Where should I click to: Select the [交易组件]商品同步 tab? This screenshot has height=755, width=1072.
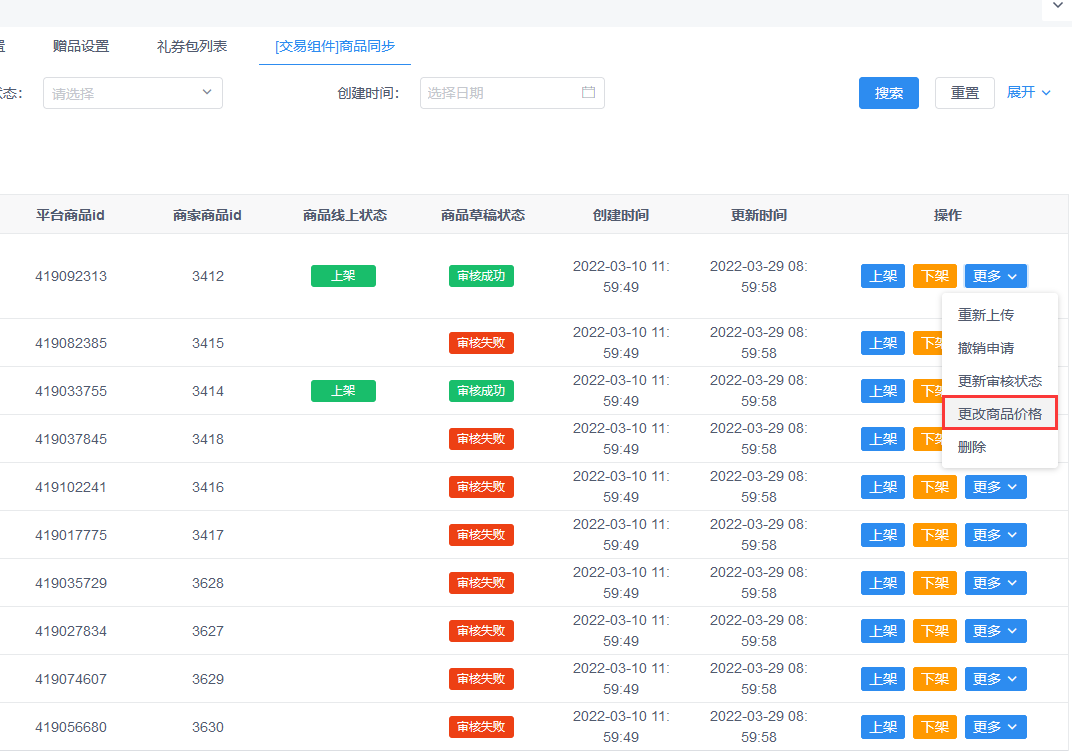[x=335, y=46]
